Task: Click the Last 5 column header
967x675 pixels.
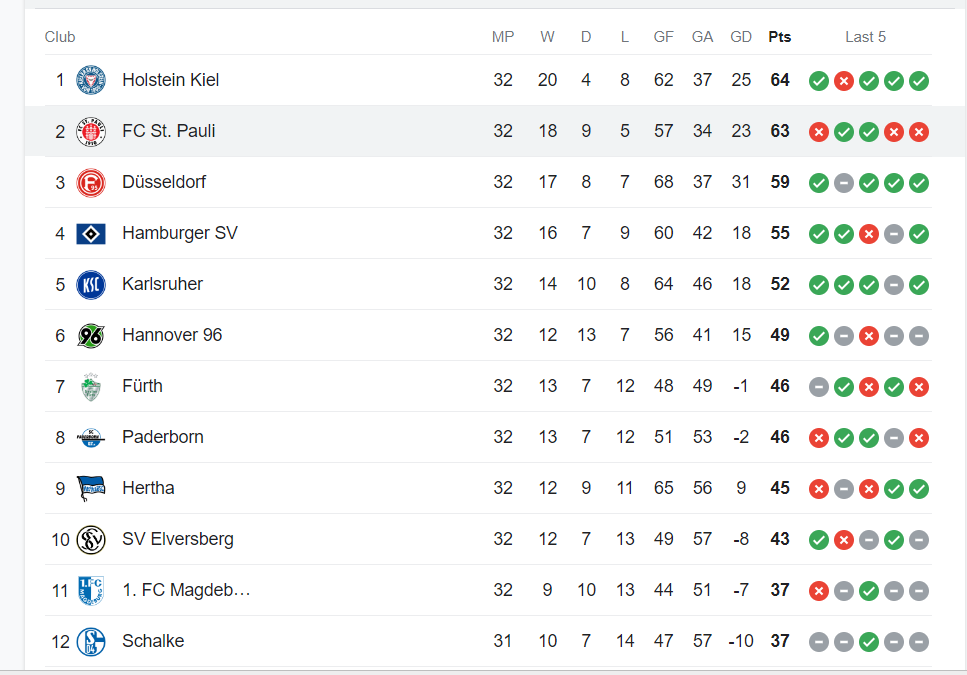Action: coord(865,37)
